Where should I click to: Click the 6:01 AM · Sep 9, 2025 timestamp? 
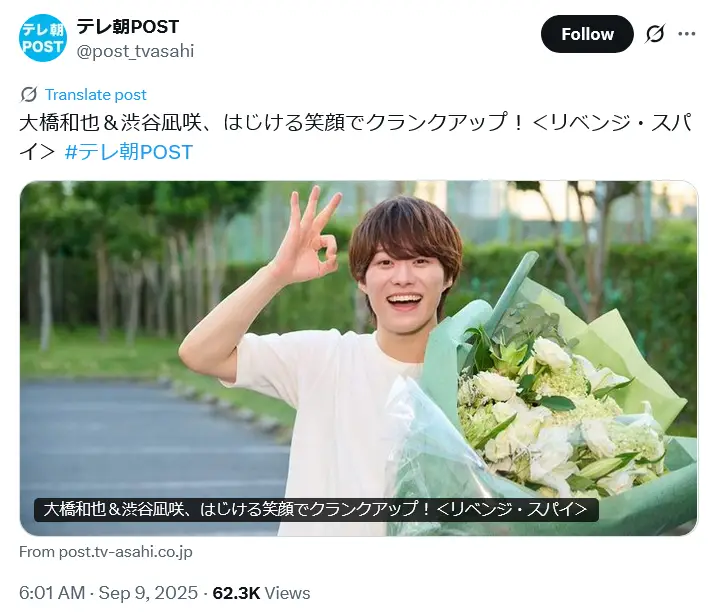click(x=108, y=593)
